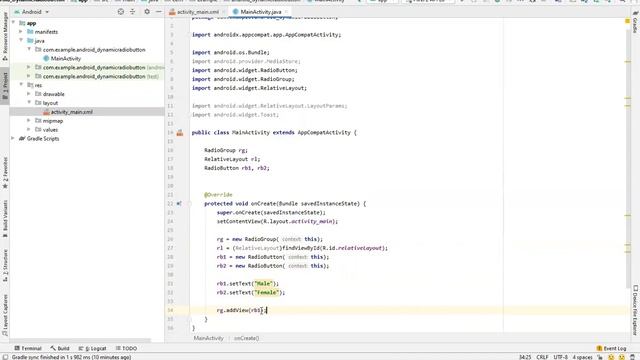
Task: Place cursor on rb2.setText("Female") line
Action: [x=251, y=292]
